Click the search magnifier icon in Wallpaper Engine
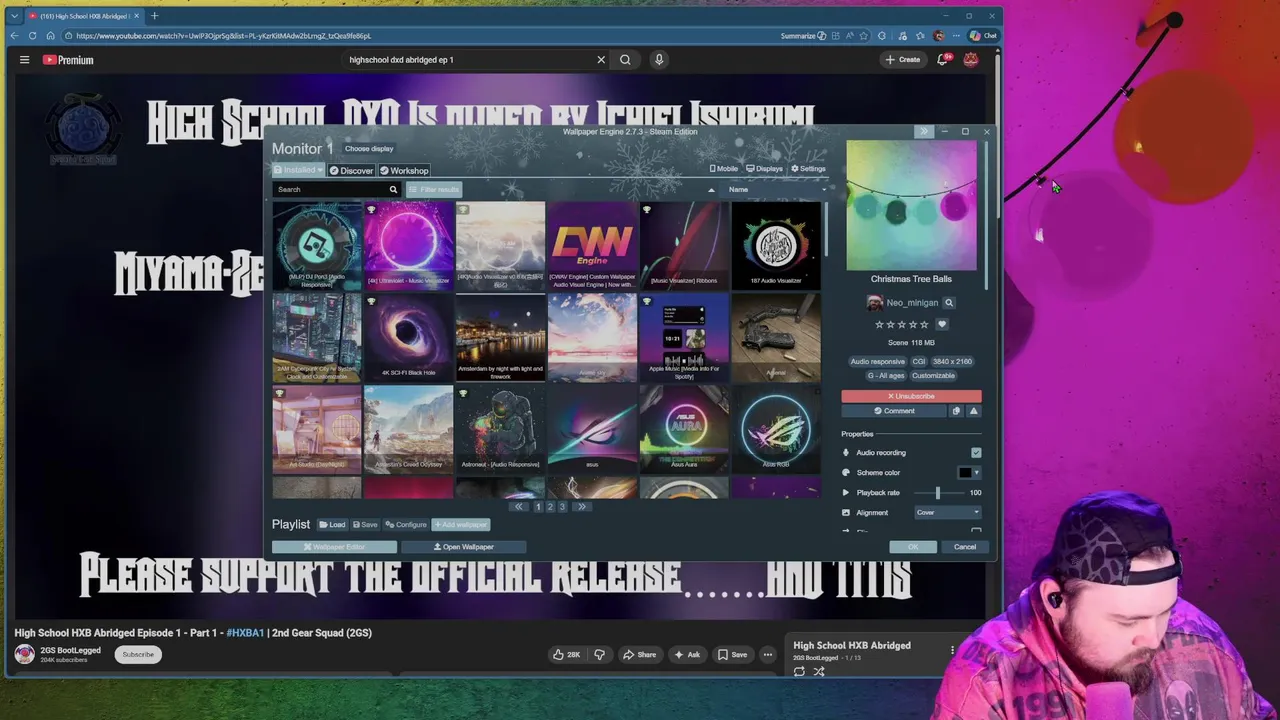 click(393, 189)
